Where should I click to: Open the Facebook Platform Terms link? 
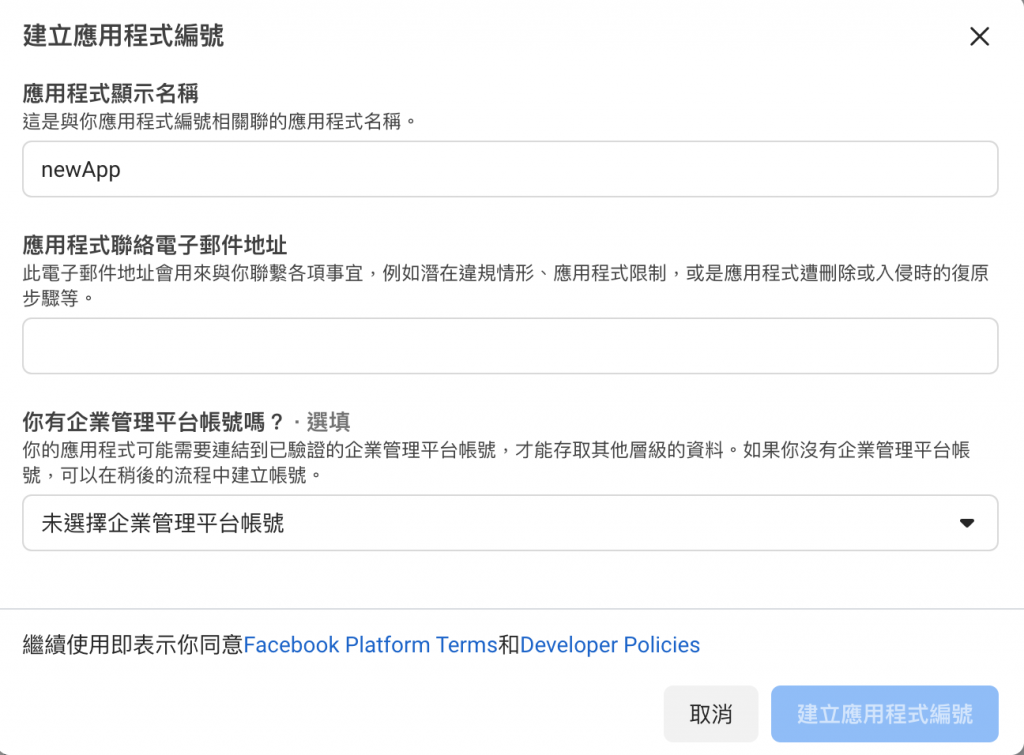pyautogui.click(x=370, y=645)
